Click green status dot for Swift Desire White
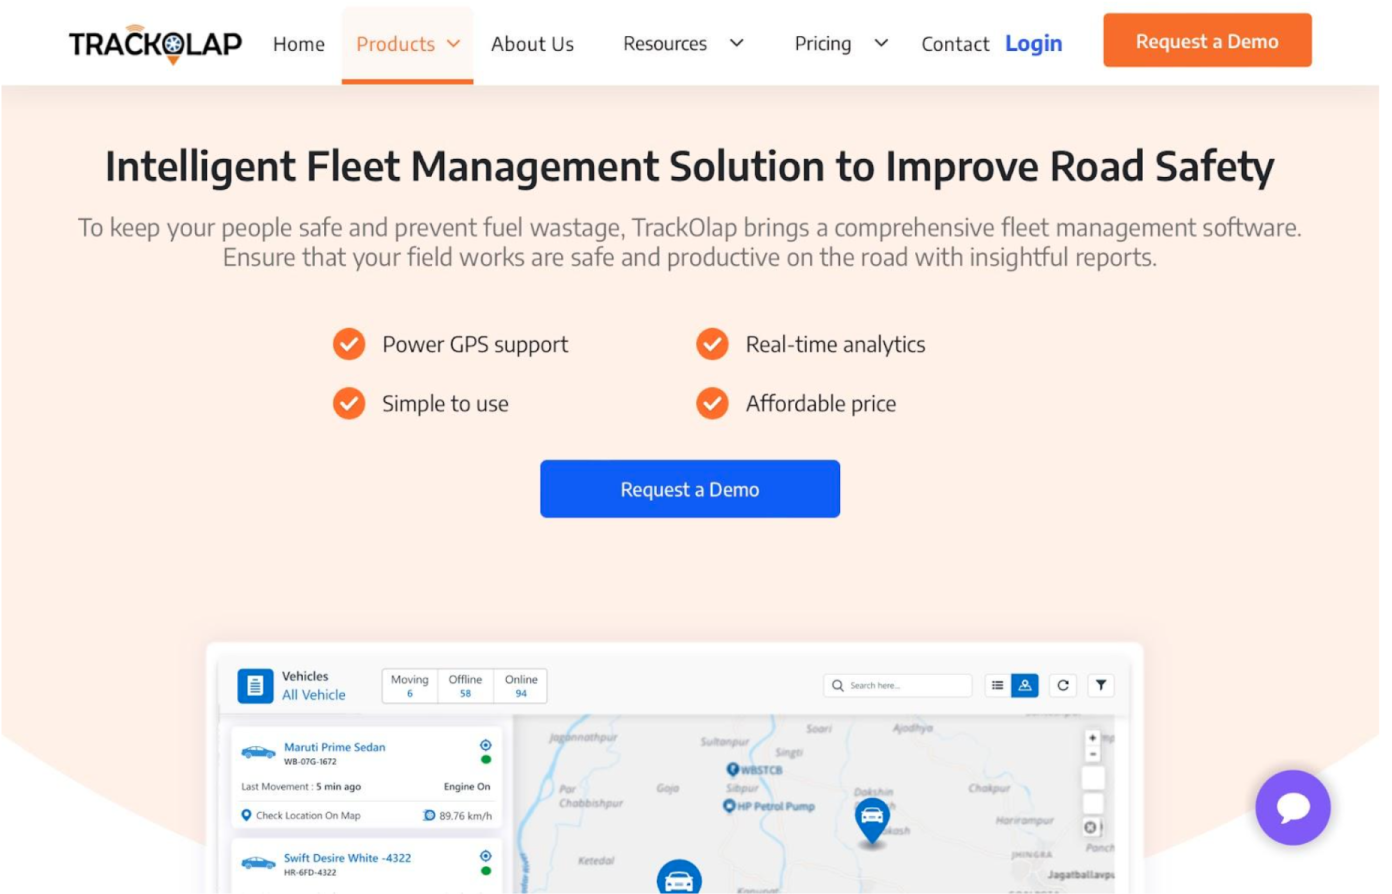1392x894 pixels. (x=486, y=871)
